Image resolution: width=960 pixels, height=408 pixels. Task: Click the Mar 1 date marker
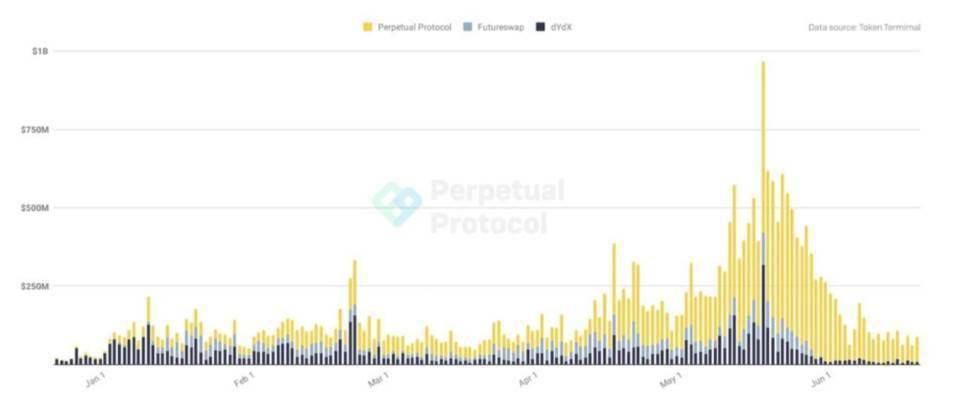378,381
